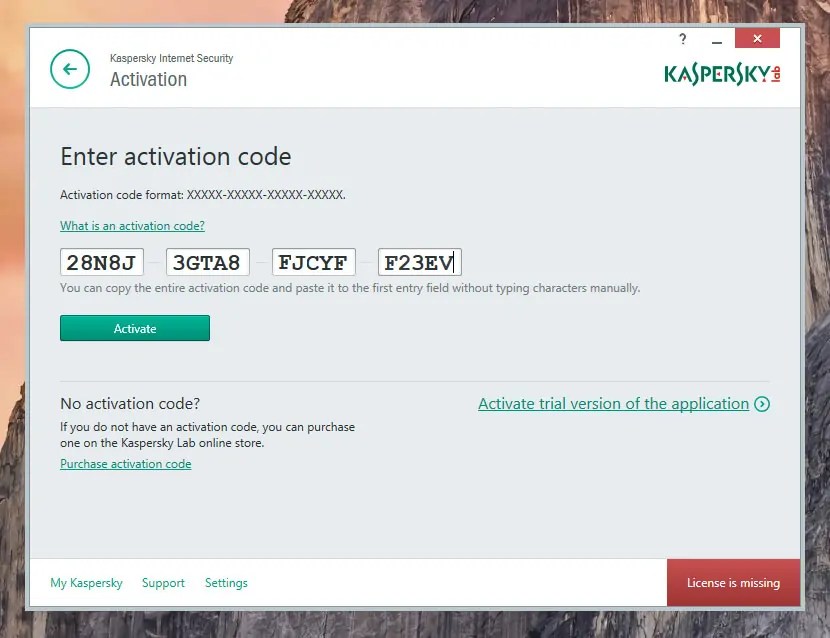Image resolution: width=830 pixels, height=638 pixels.
Task: Click the fourth code field containing F23EV
Action: [x=420, y=262]
